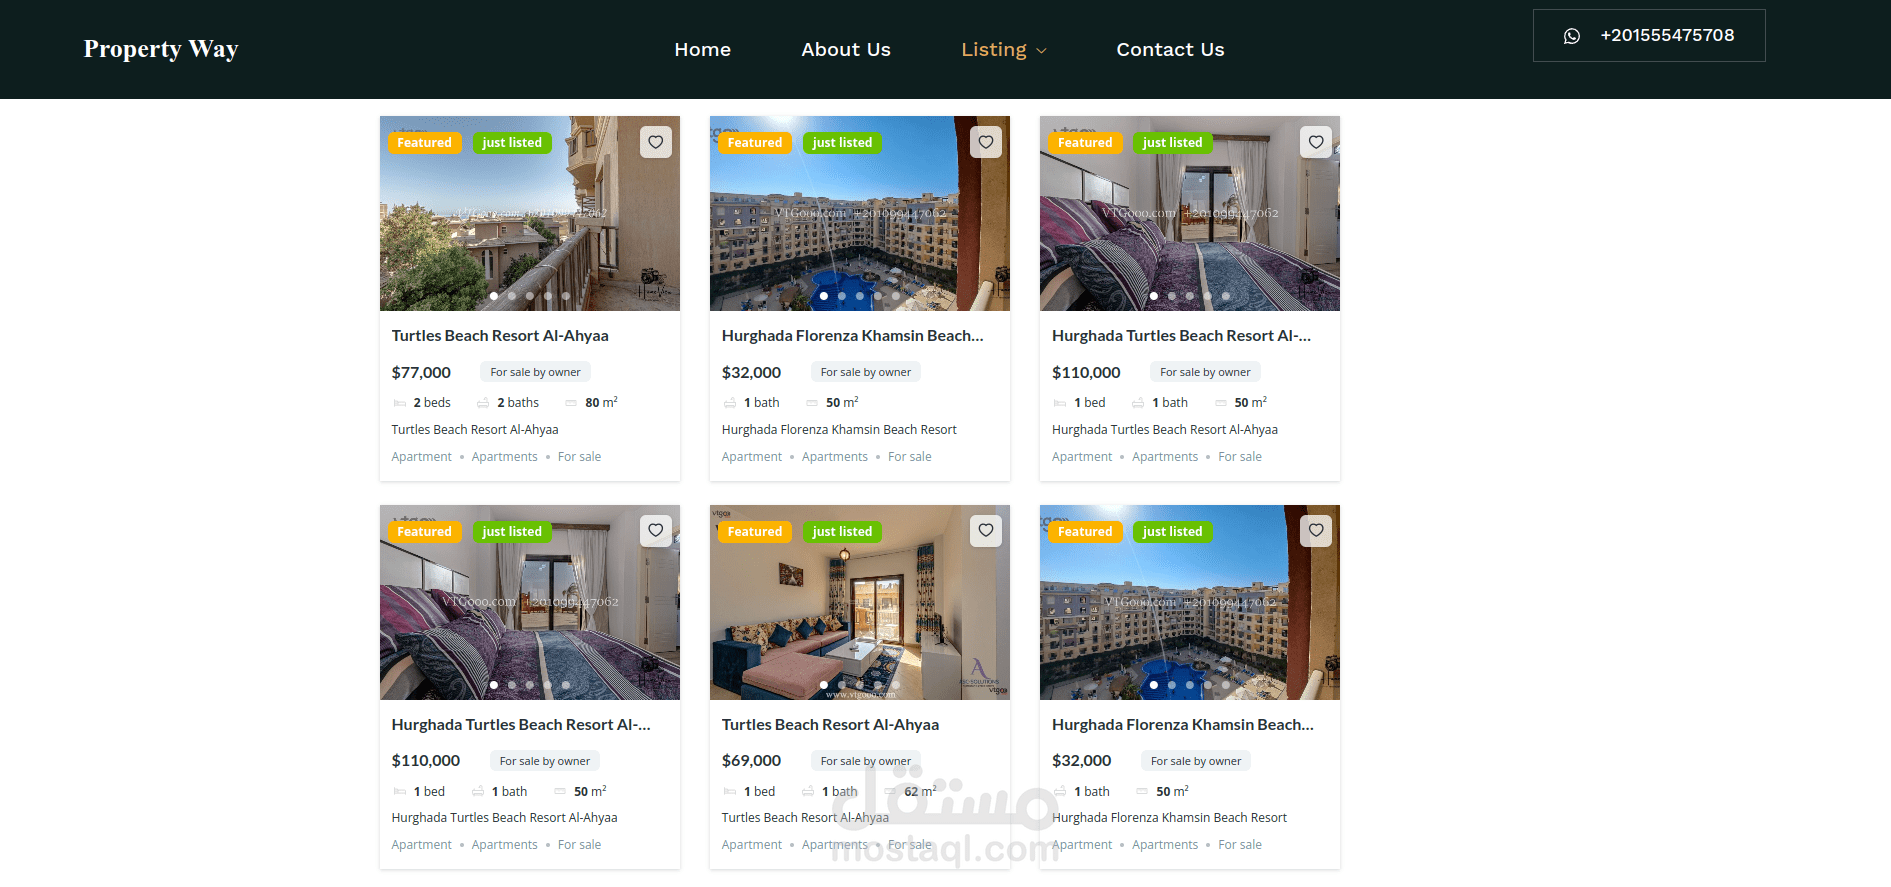
Task: Click the 'Featured' badge on the $69,000 listing
Action: click(755, 532)
